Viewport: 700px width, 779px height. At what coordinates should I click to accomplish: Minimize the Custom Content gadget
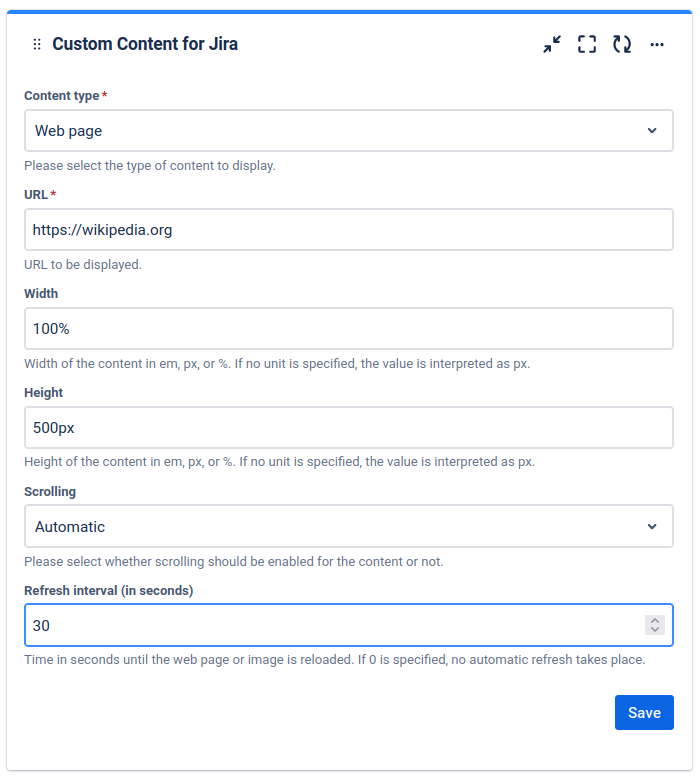pyautogui.click(x=552, y=44)
